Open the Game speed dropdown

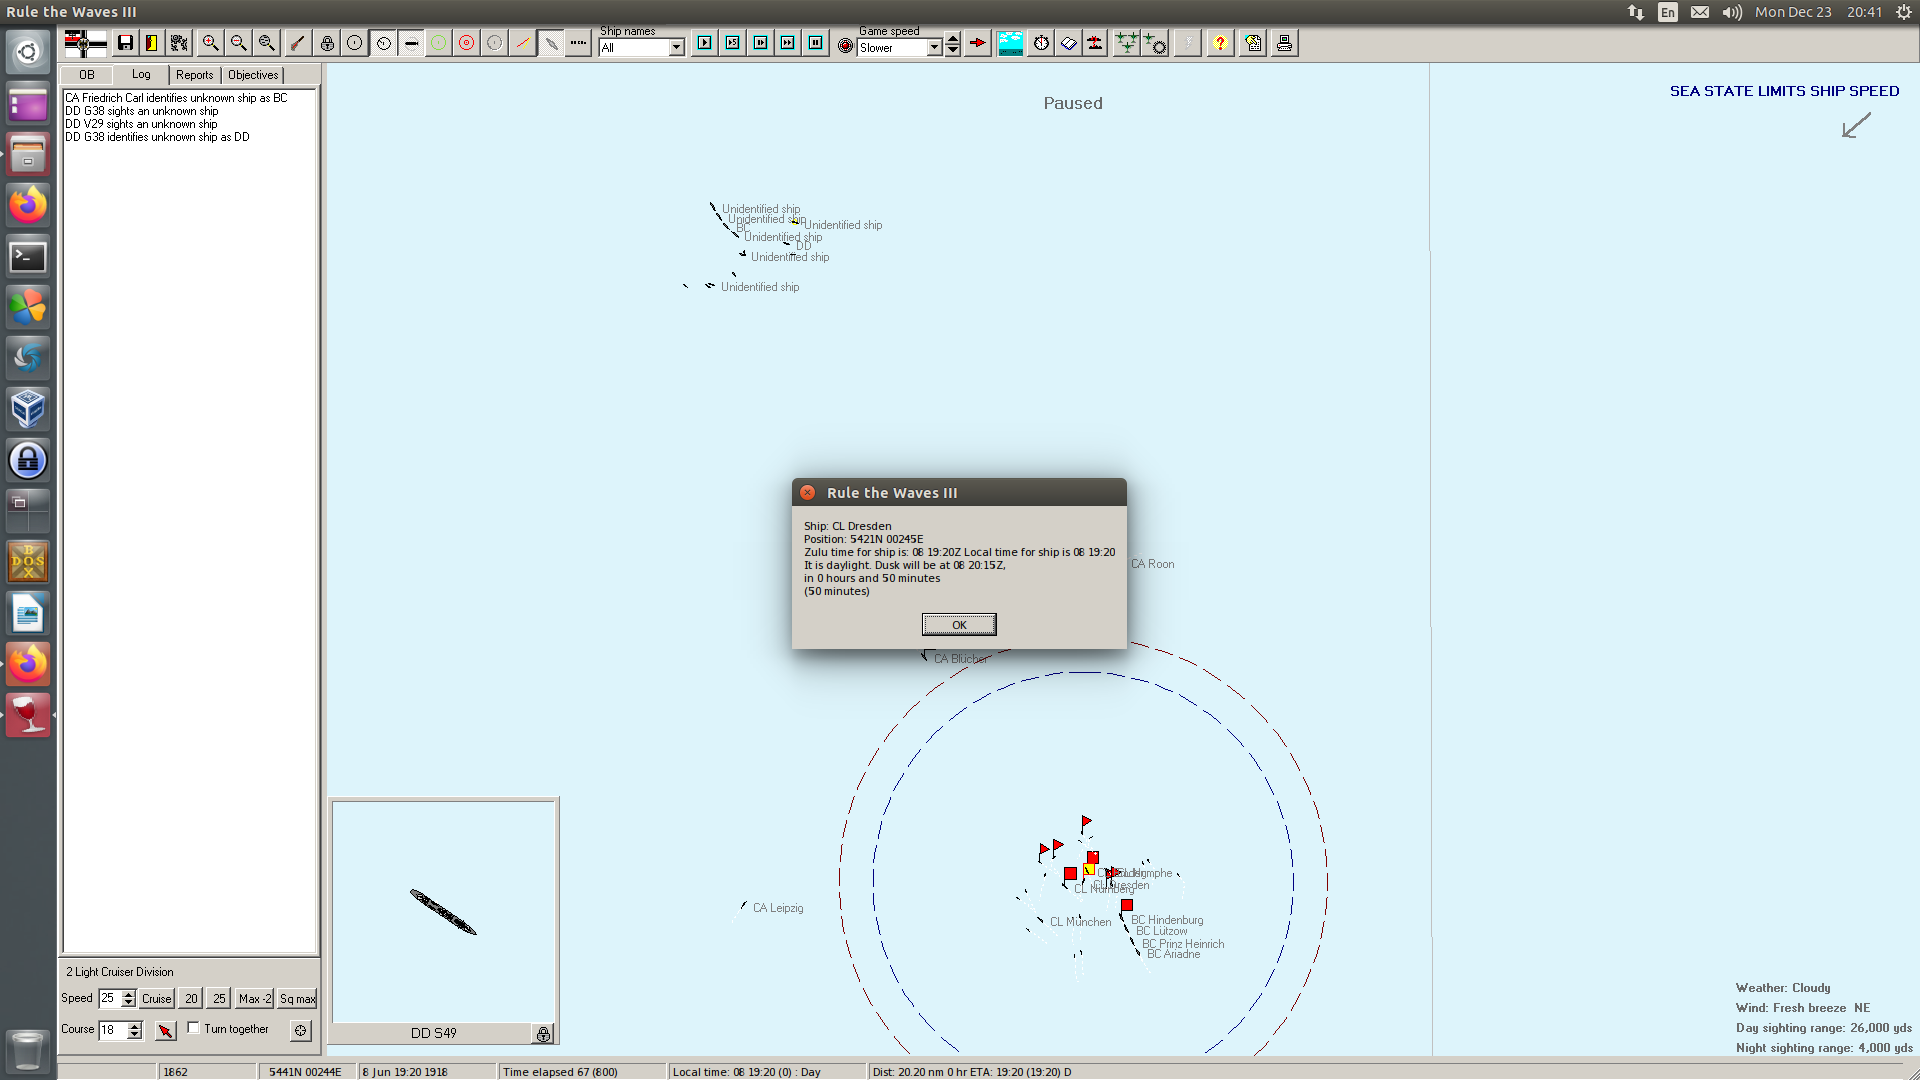933,48
